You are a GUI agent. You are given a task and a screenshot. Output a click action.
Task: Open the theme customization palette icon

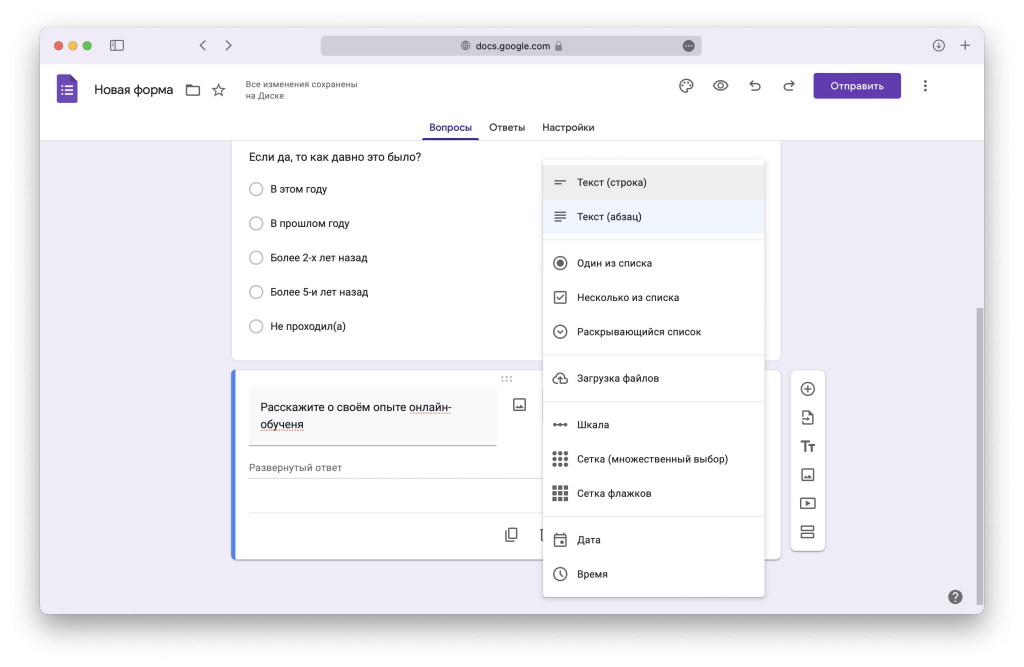point(686,86)
